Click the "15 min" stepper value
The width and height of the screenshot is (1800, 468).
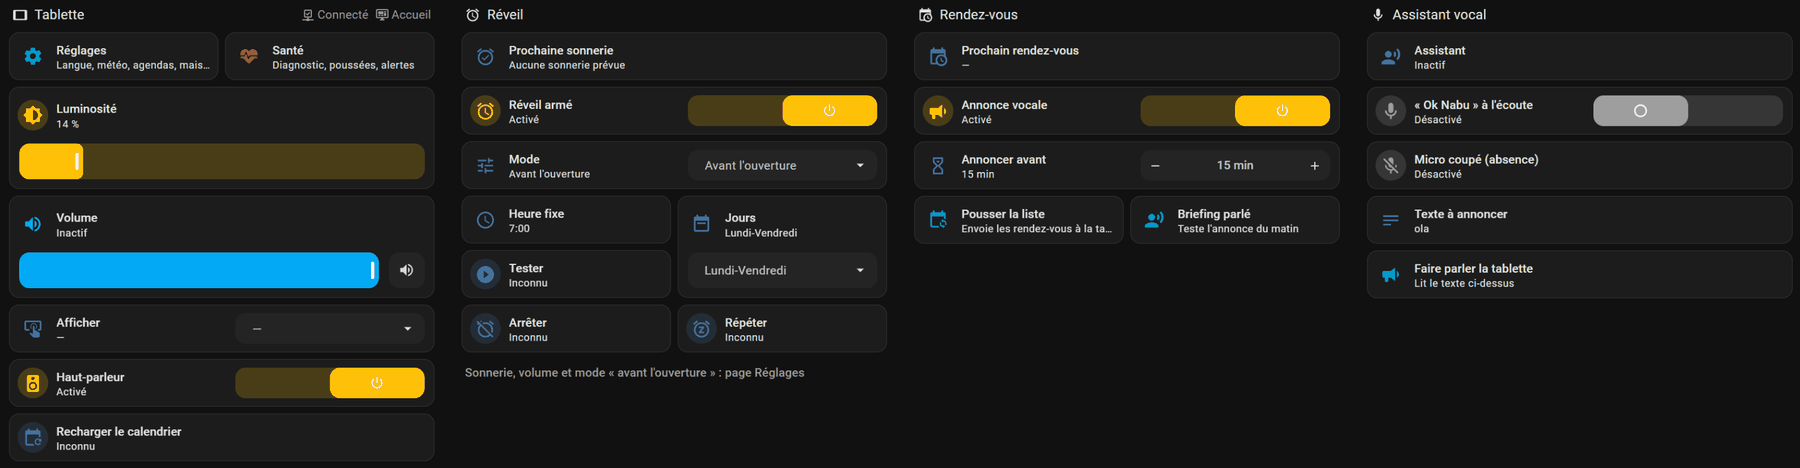click(x=1235, y=166)
